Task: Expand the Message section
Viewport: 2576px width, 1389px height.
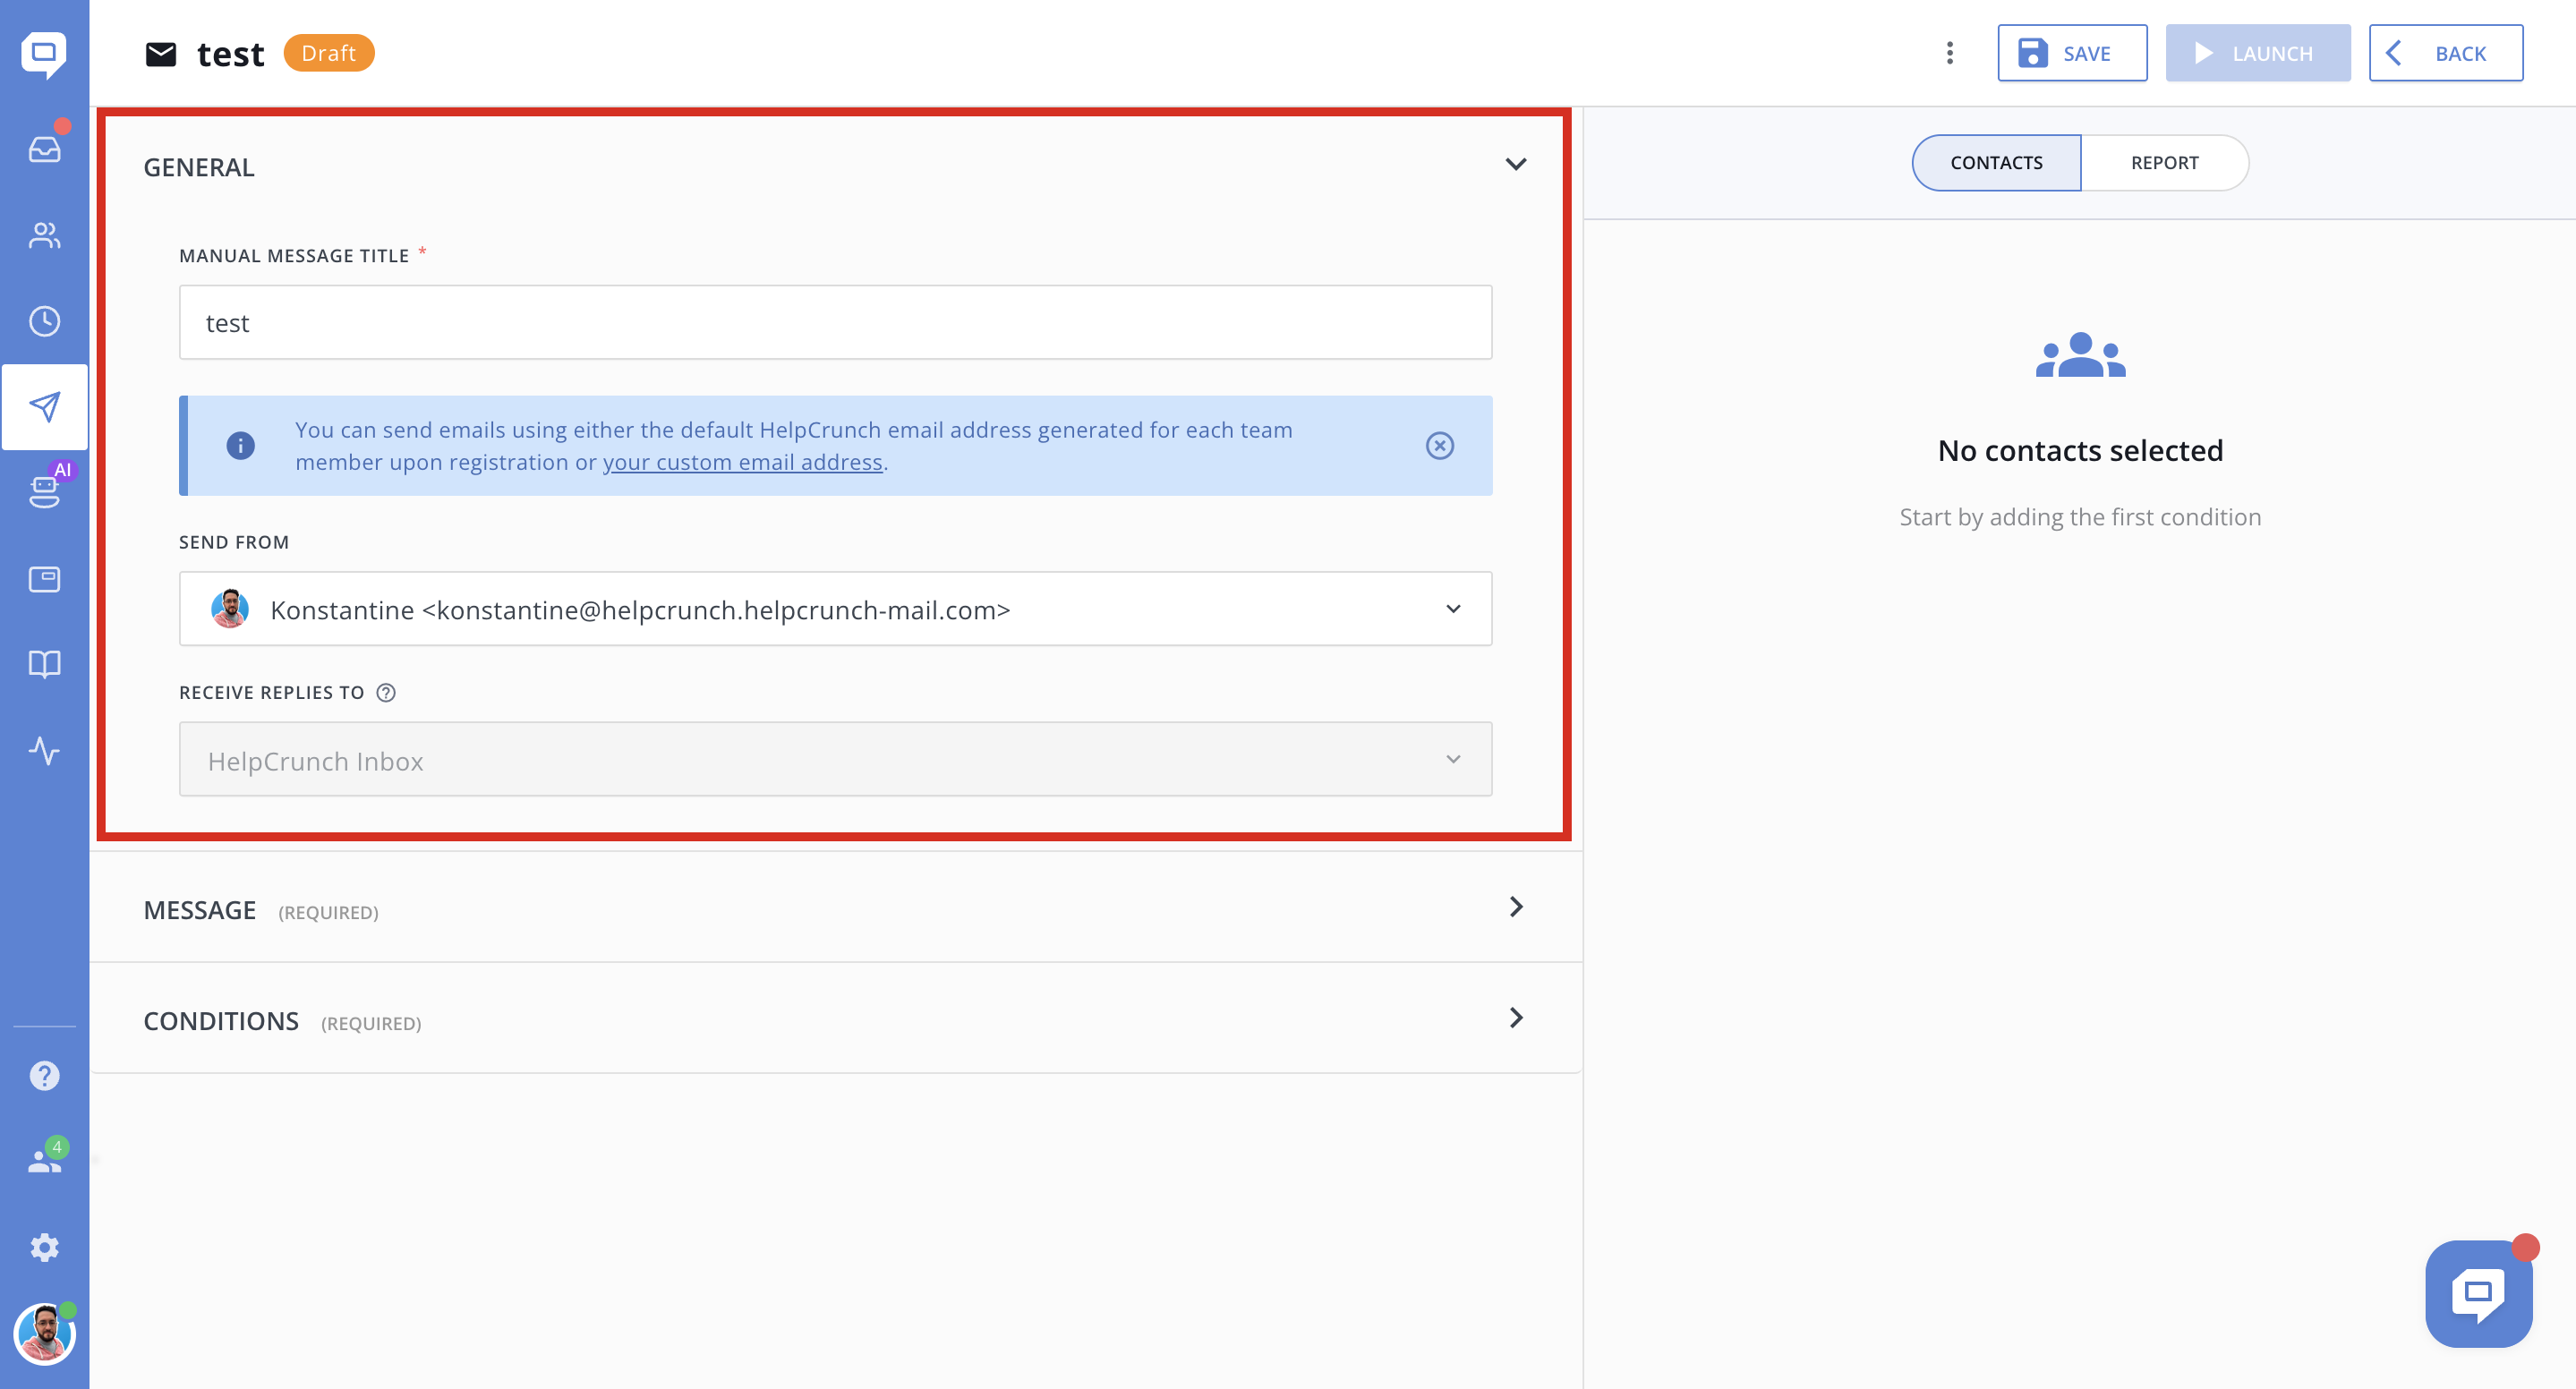Action: (1515, 907)
